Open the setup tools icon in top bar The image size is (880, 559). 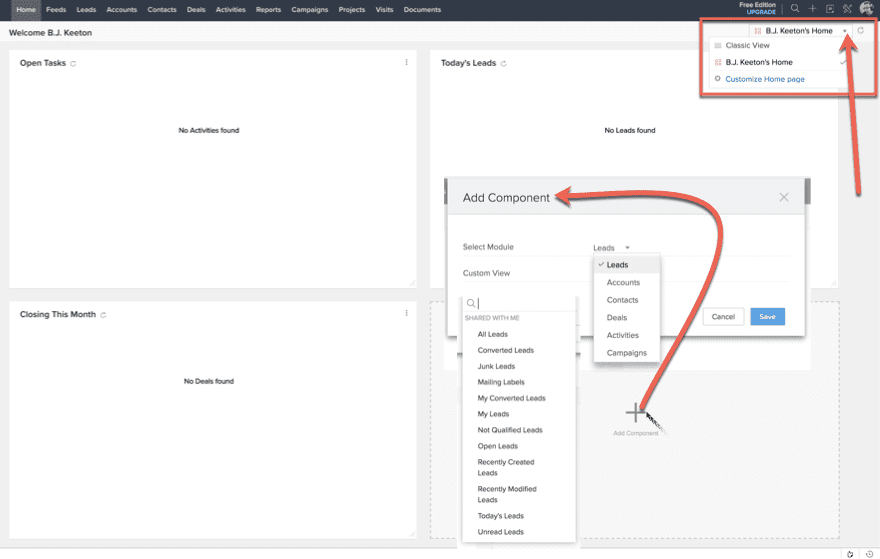point(847,9)
